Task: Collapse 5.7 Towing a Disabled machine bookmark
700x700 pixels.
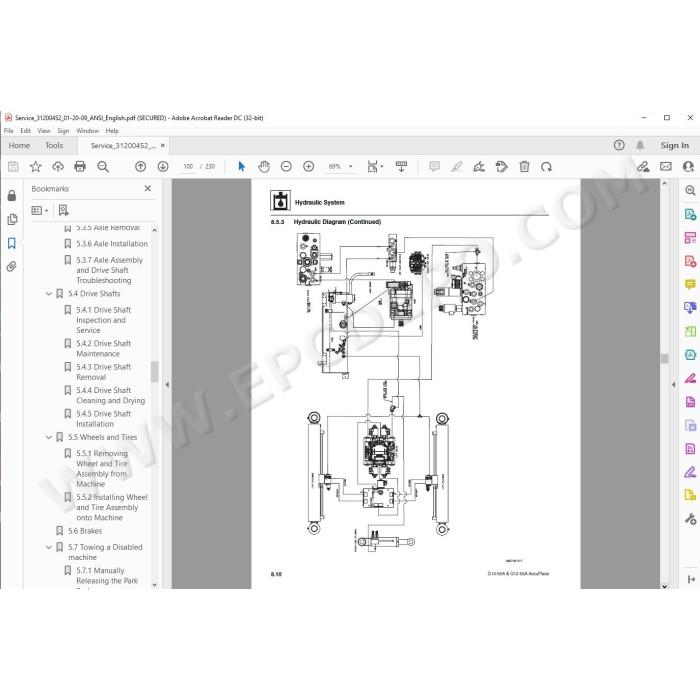Action: pos(49,547)
